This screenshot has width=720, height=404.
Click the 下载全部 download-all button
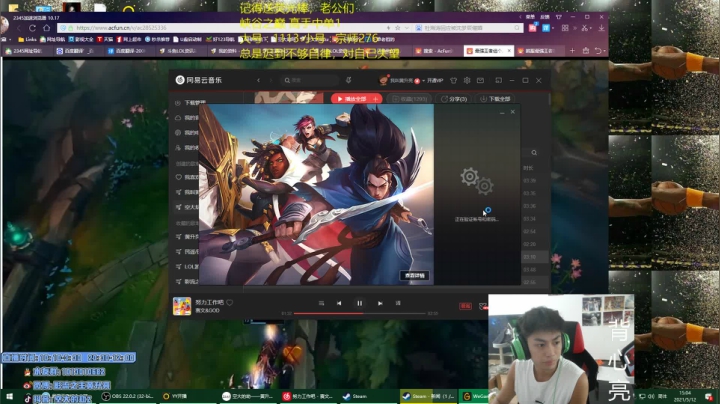coord(495,99)
